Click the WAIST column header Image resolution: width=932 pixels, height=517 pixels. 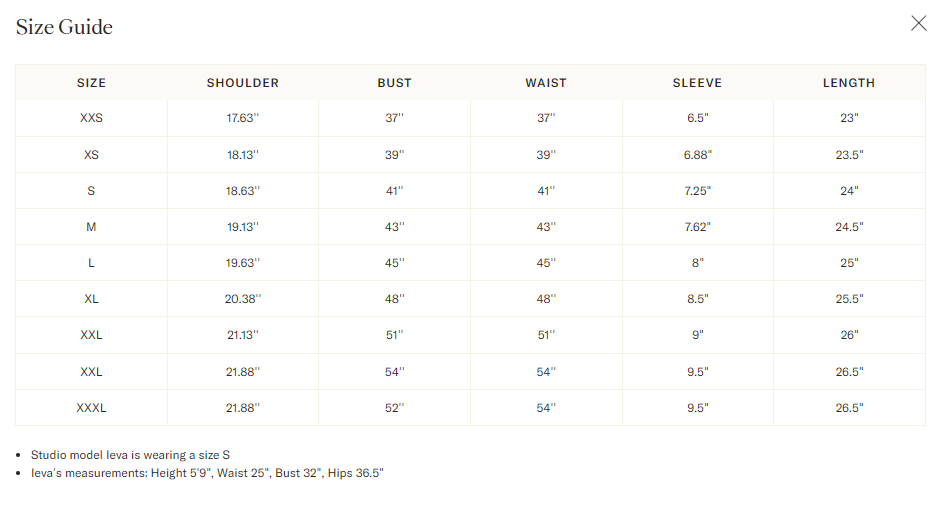click(546, 83)
